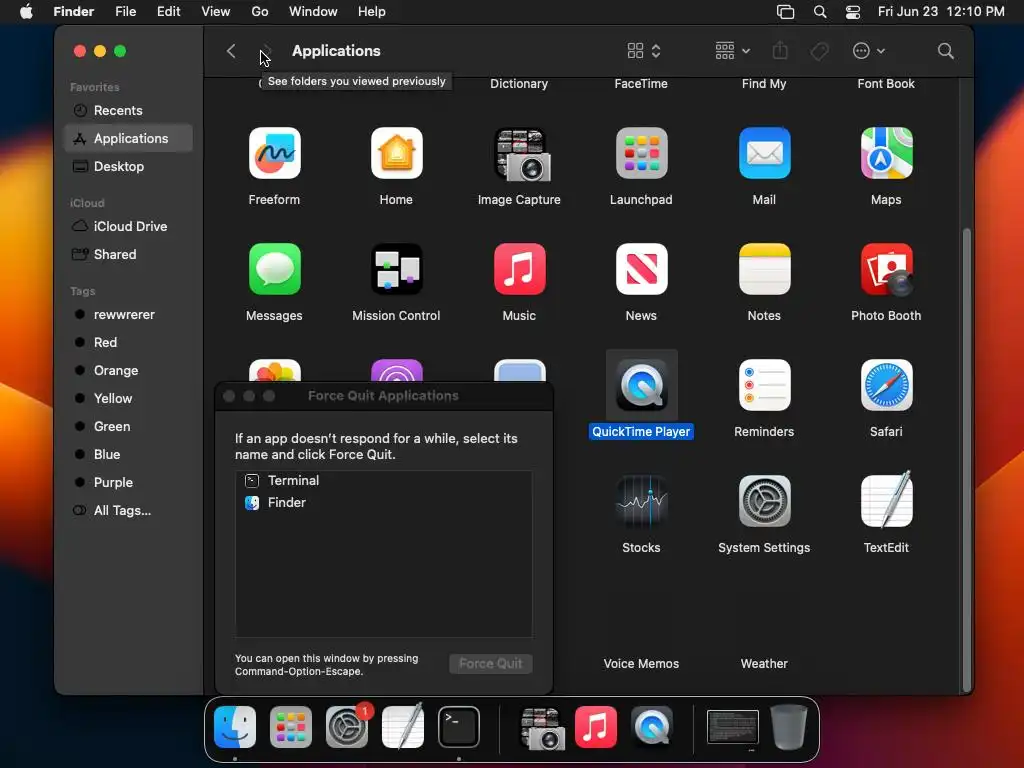Select the Safari app icon
This screenshot has width=1024, height=768.
(886, 385)
